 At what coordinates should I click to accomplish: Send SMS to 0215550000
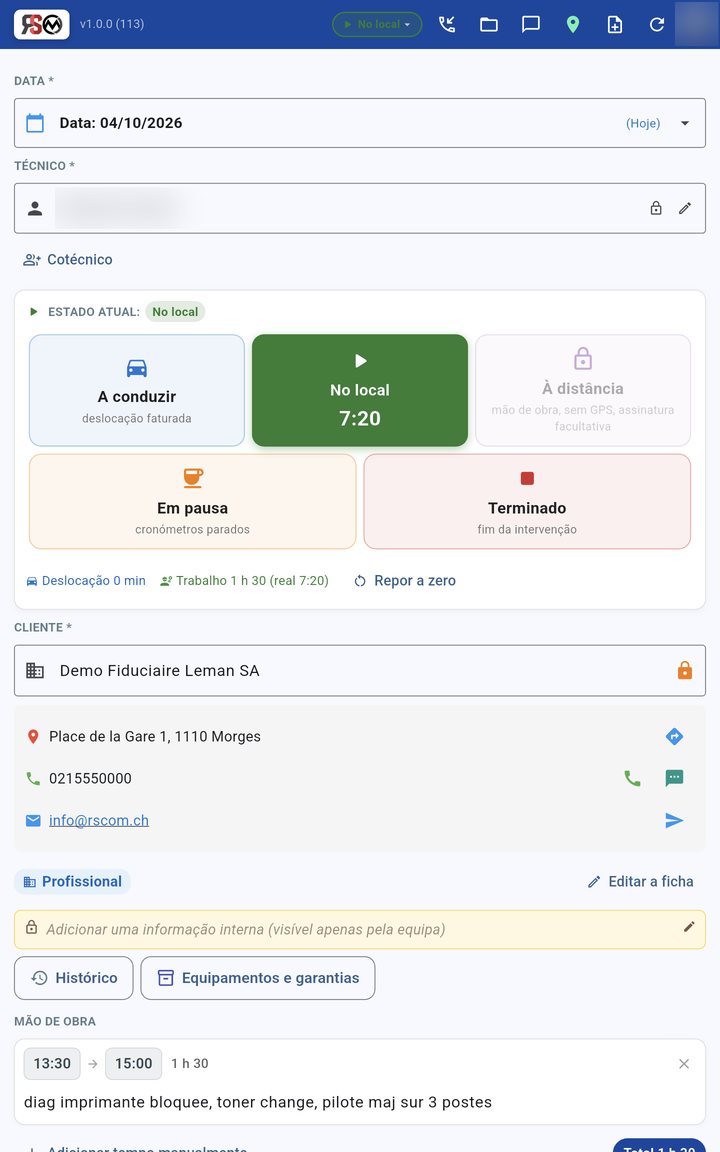[x=674, y=778]
